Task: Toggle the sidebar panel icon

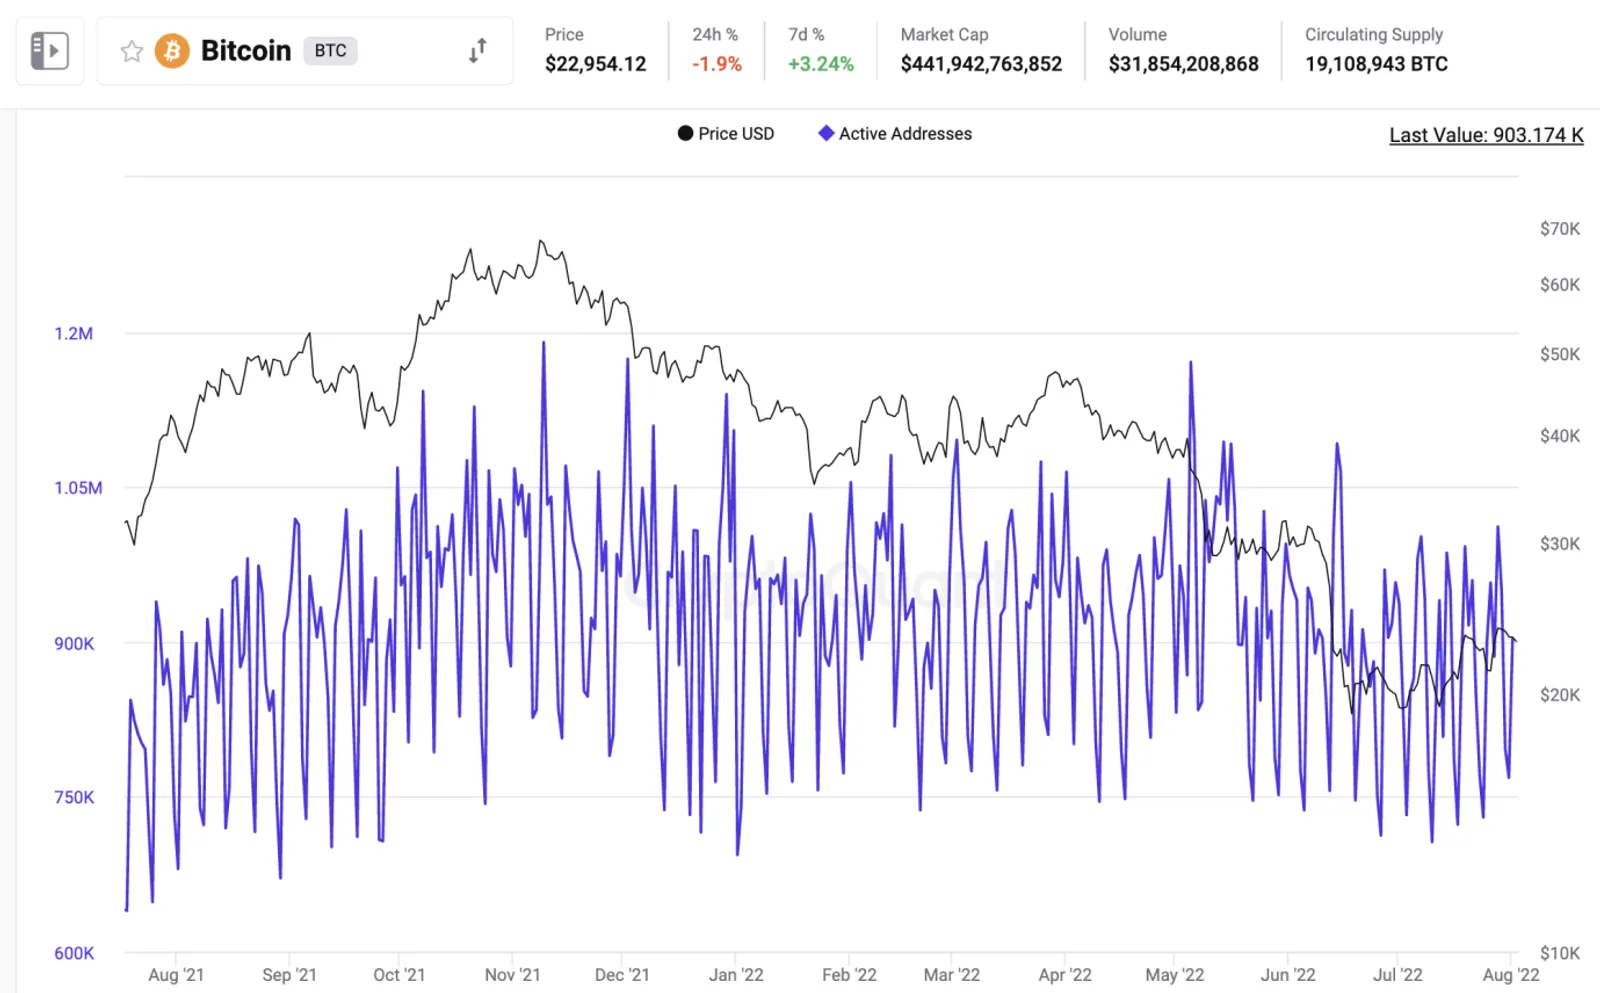Action: coord(50,50)
